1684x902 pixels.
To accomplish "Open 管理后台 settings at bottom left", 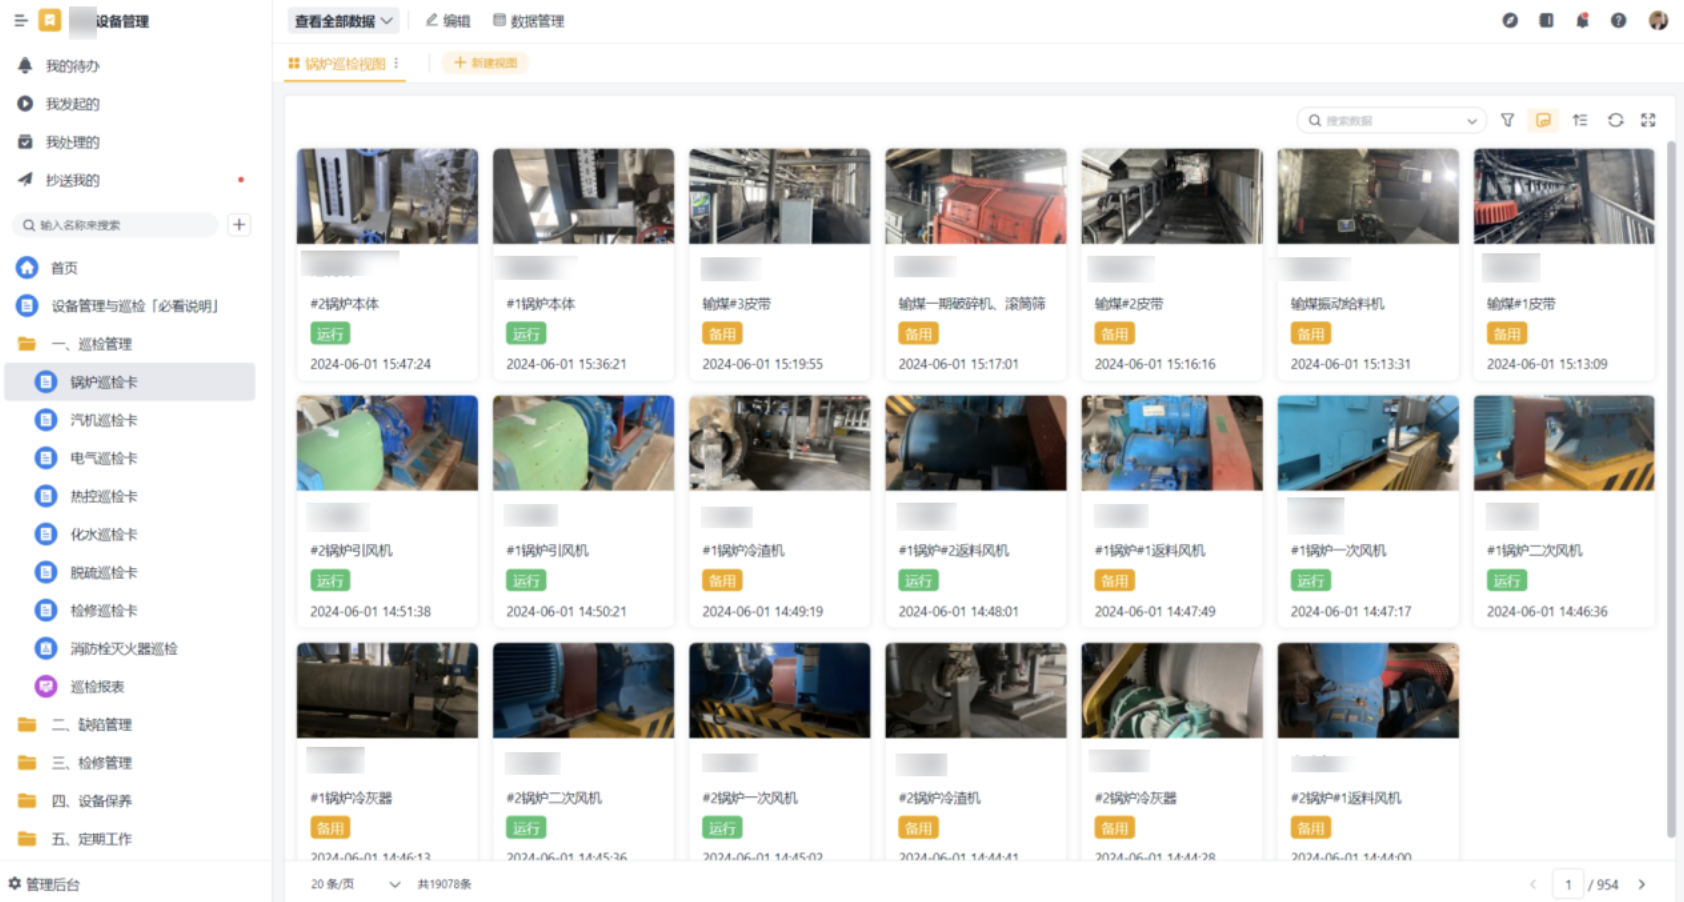I will coord(44,884).
